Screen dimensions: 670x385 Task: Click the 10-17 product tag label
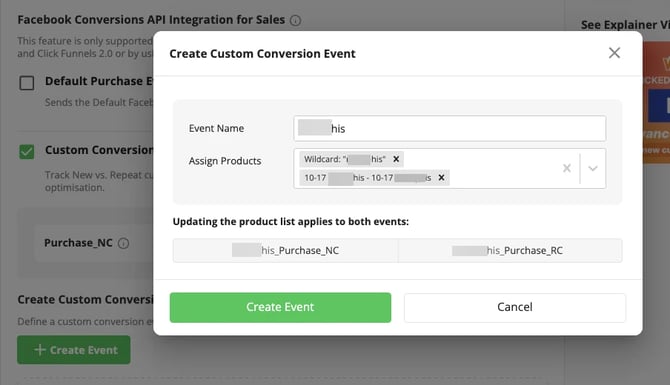point(367,177)
